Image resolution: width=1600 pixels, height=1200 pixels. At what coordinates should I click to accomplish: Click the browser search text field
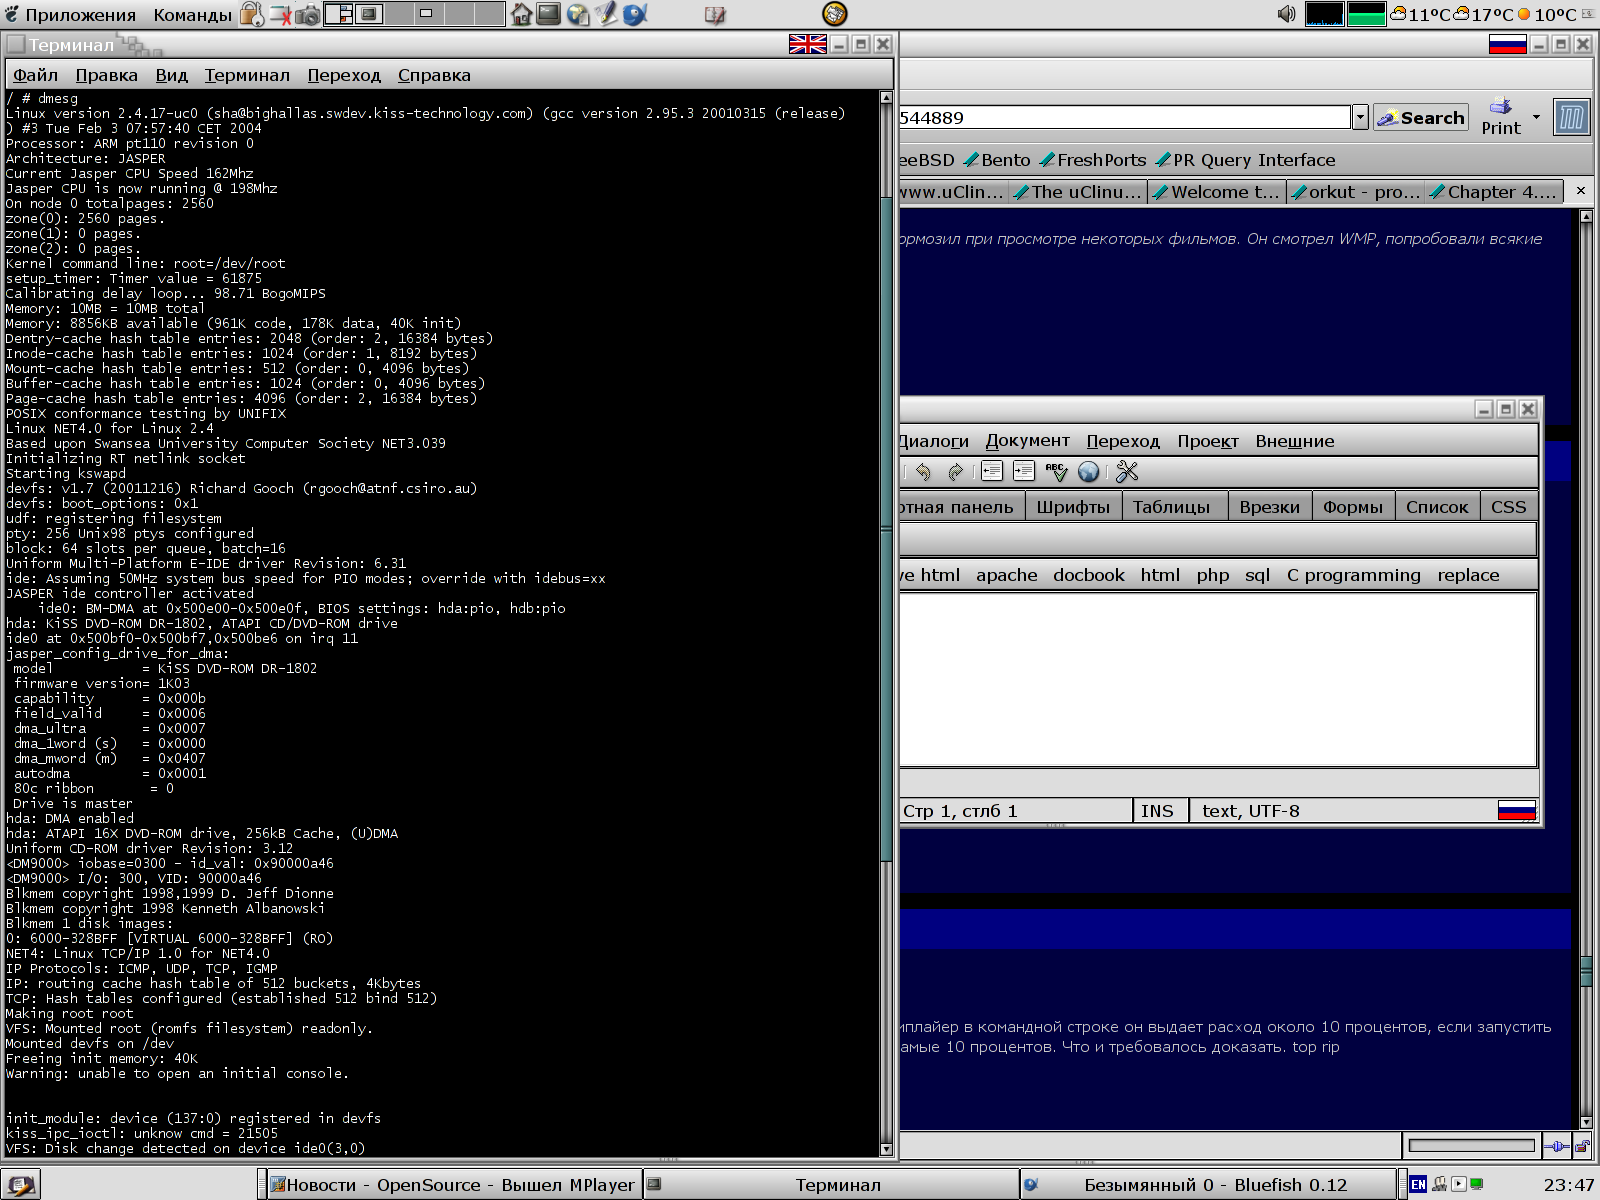(x=1120, y=118)
